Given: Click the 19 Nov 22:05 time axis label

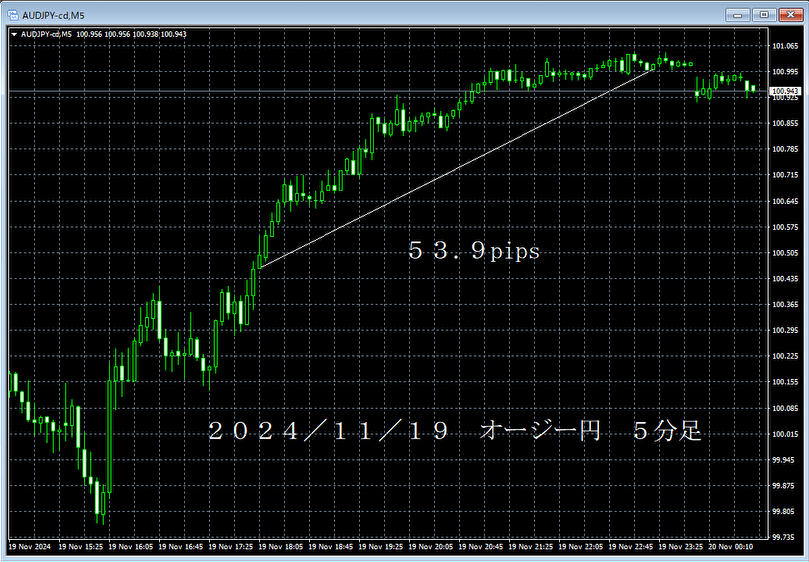Looking at the screenshot, I should [581, 546].
